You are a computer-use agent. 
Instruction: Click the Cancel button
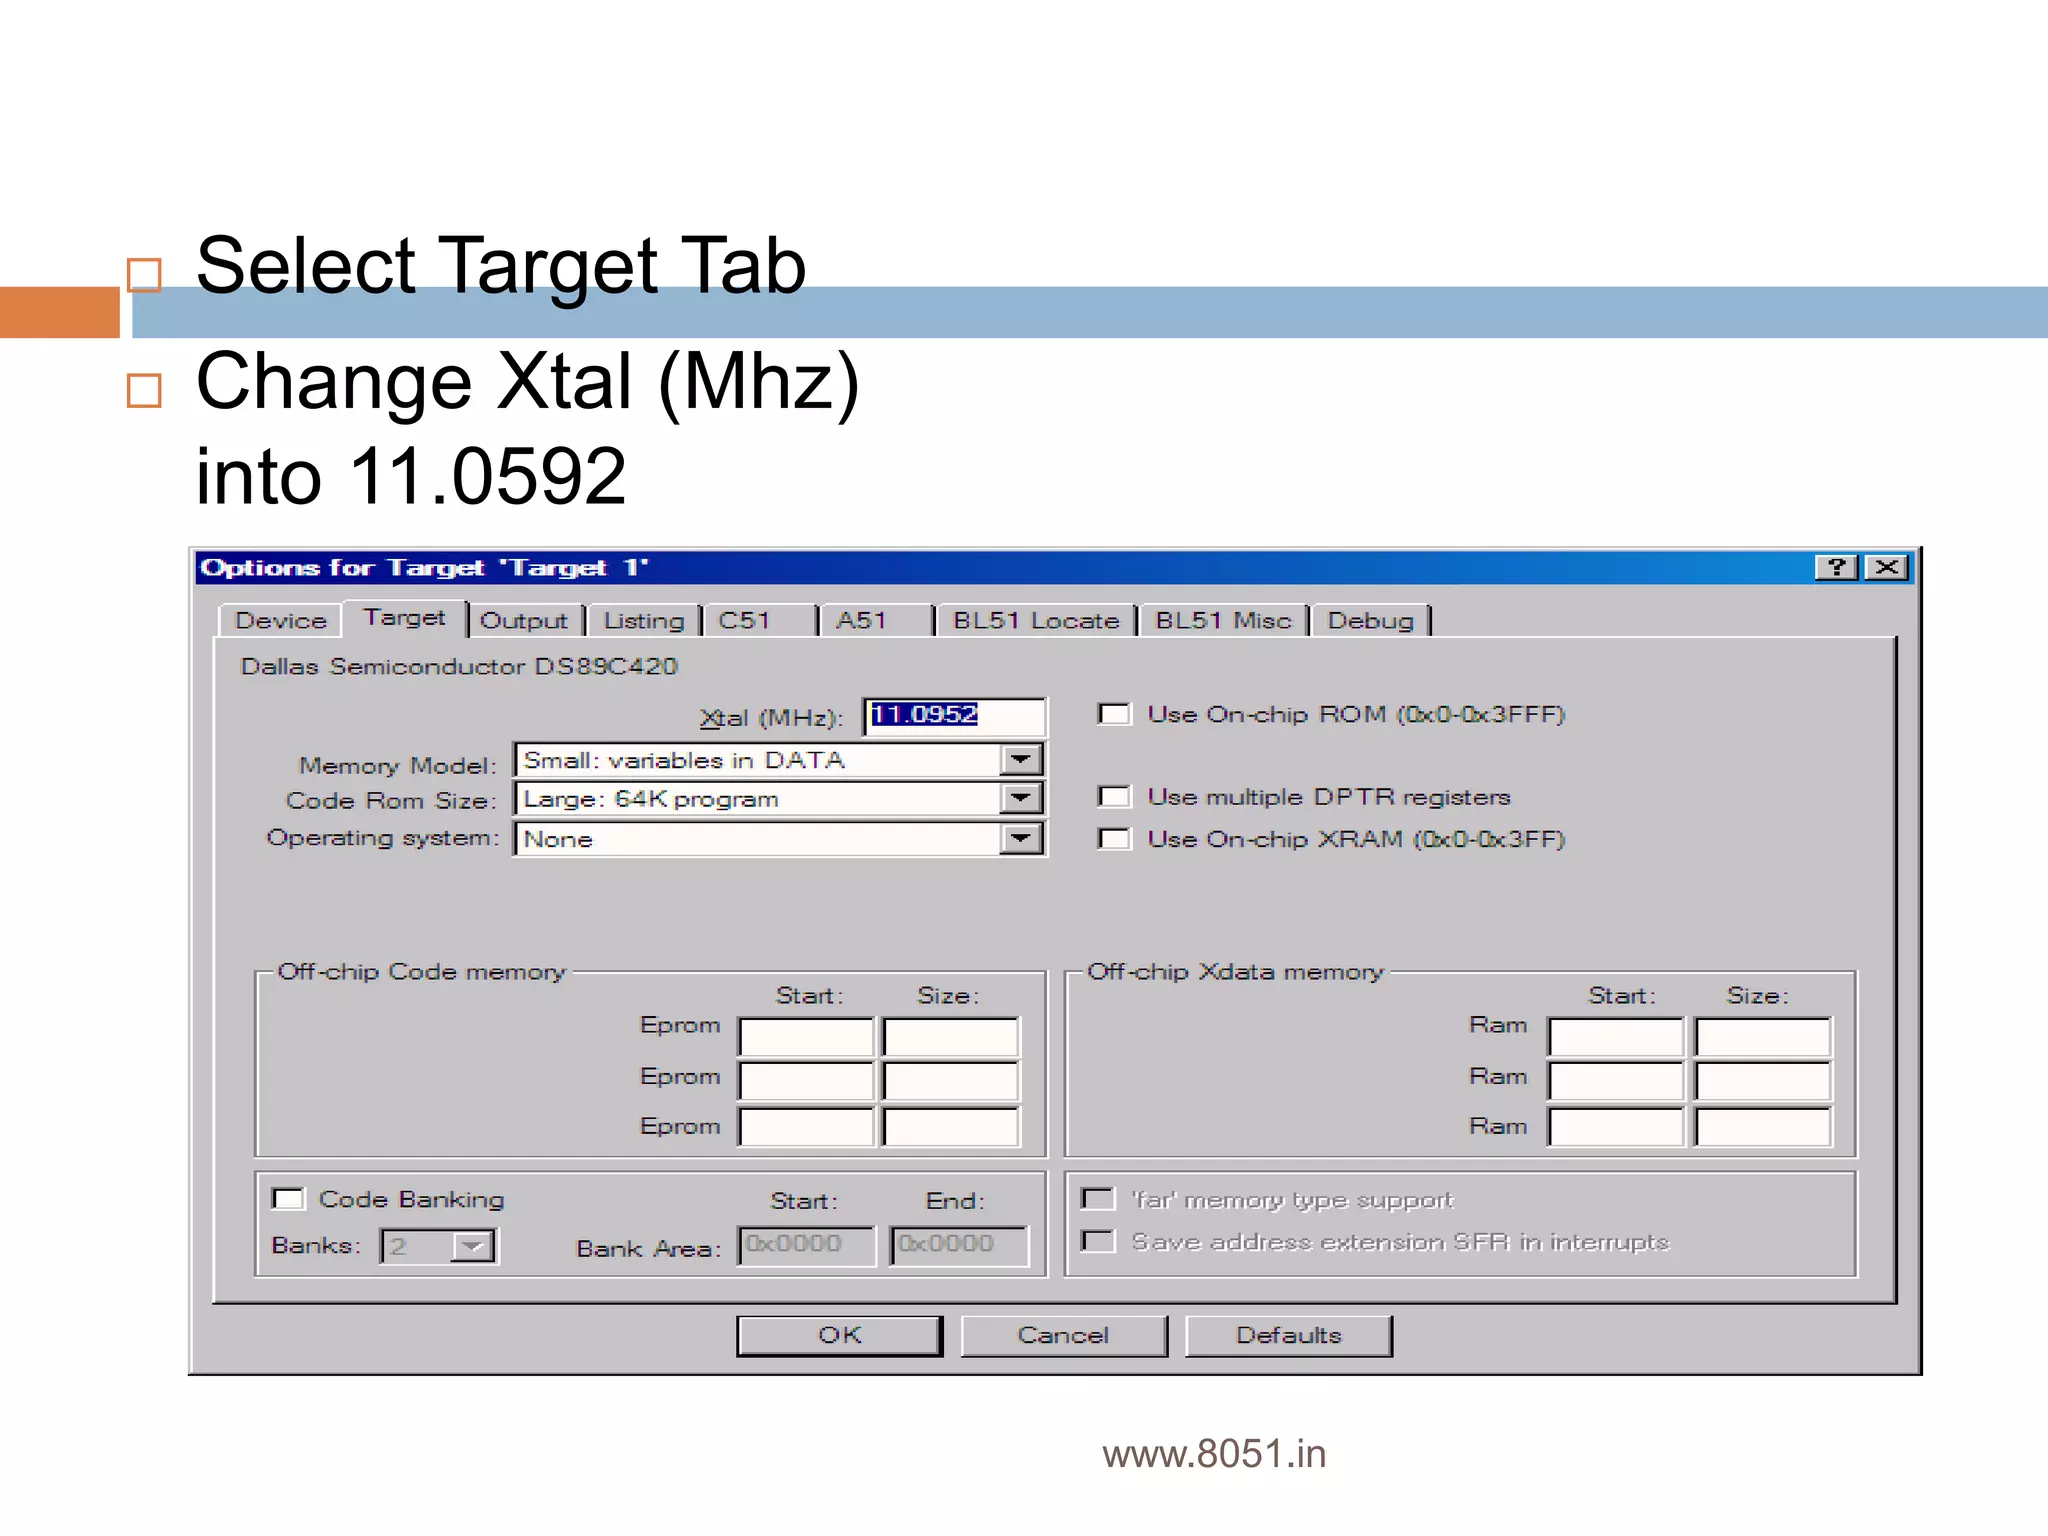point(1063,1336)
